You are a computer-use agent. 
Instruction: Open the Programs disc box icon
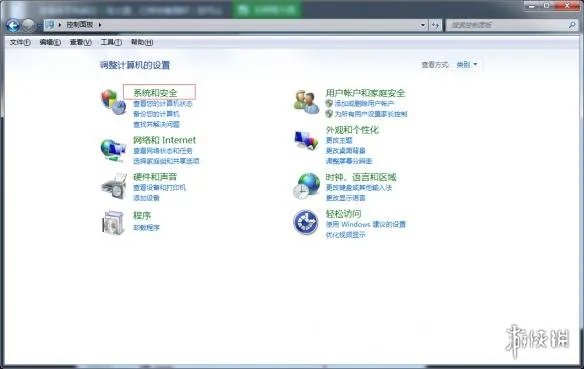[113, 222]
